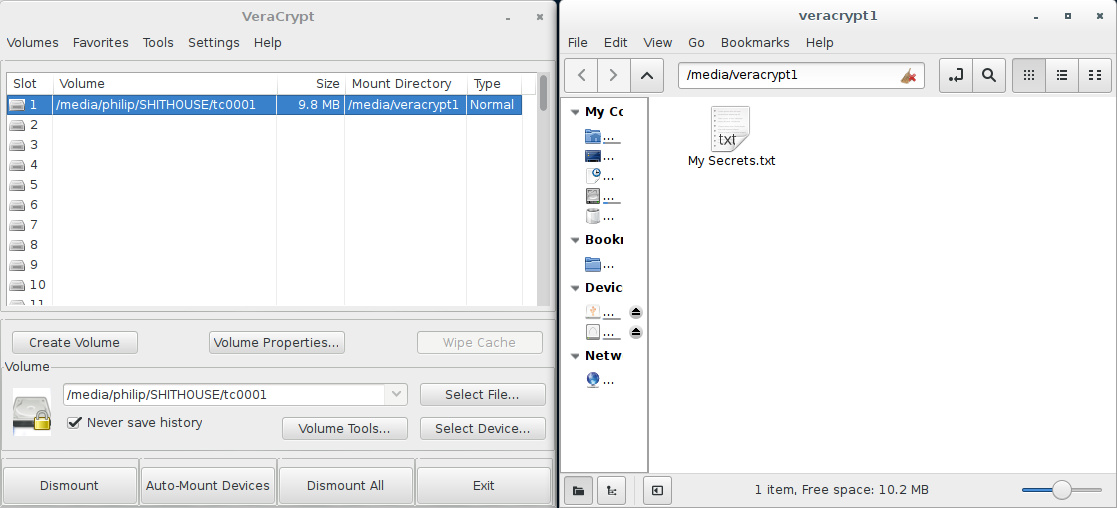The height and width of the screenshot is (508, 1117).
Task: Open file search with magnifier icon
Action: click(989, 75)
